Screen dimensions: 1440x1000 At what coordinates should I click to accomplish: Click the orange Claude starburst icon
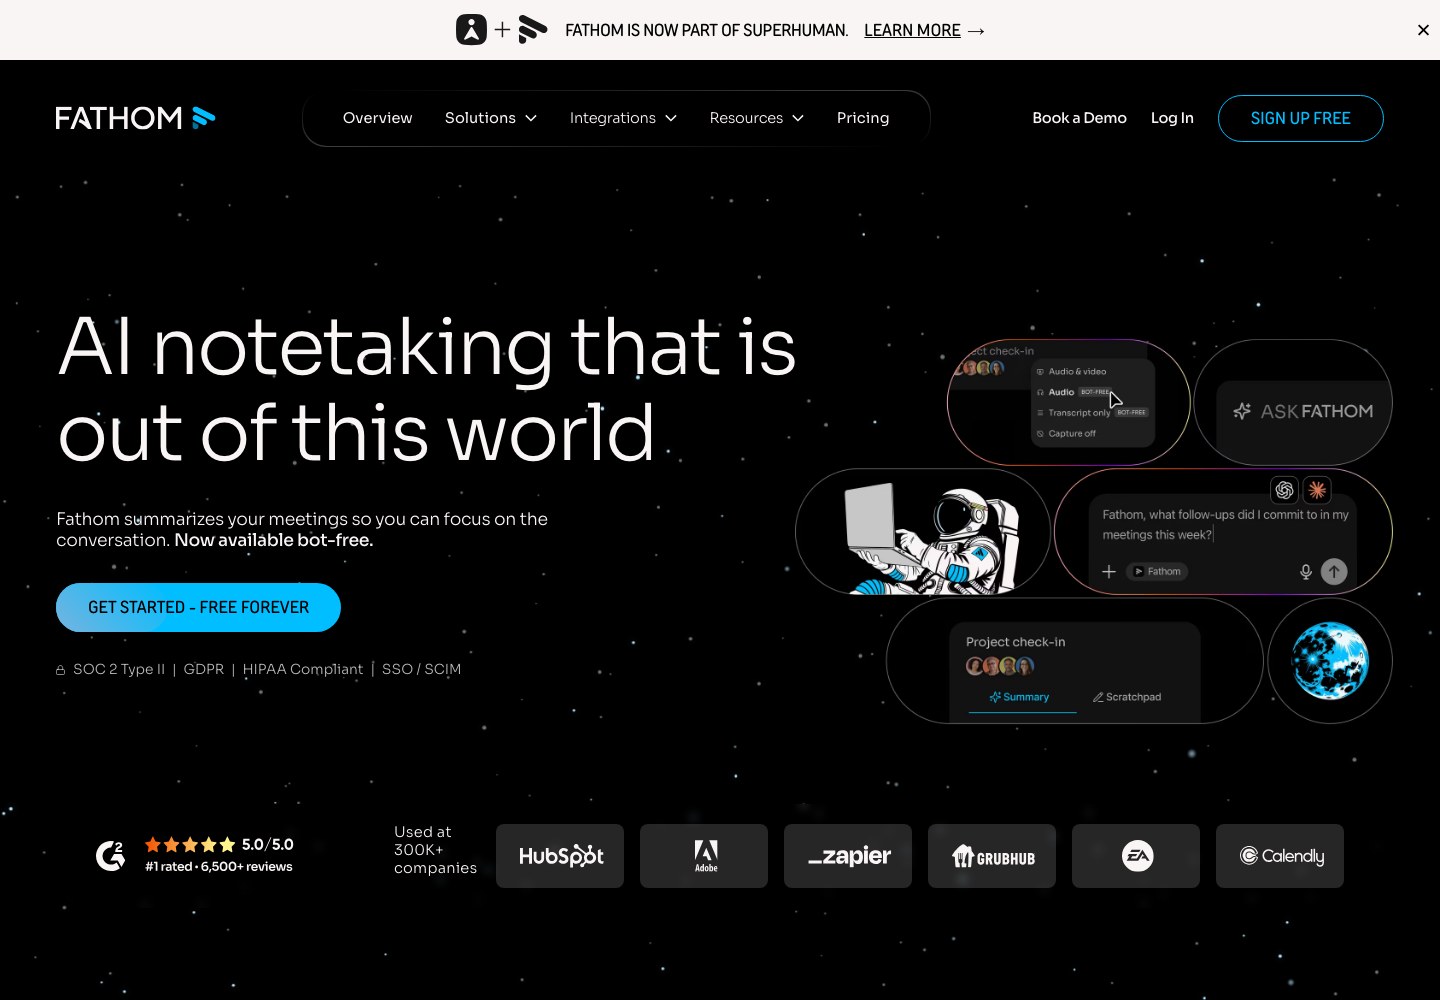[x=1317, y=490]
